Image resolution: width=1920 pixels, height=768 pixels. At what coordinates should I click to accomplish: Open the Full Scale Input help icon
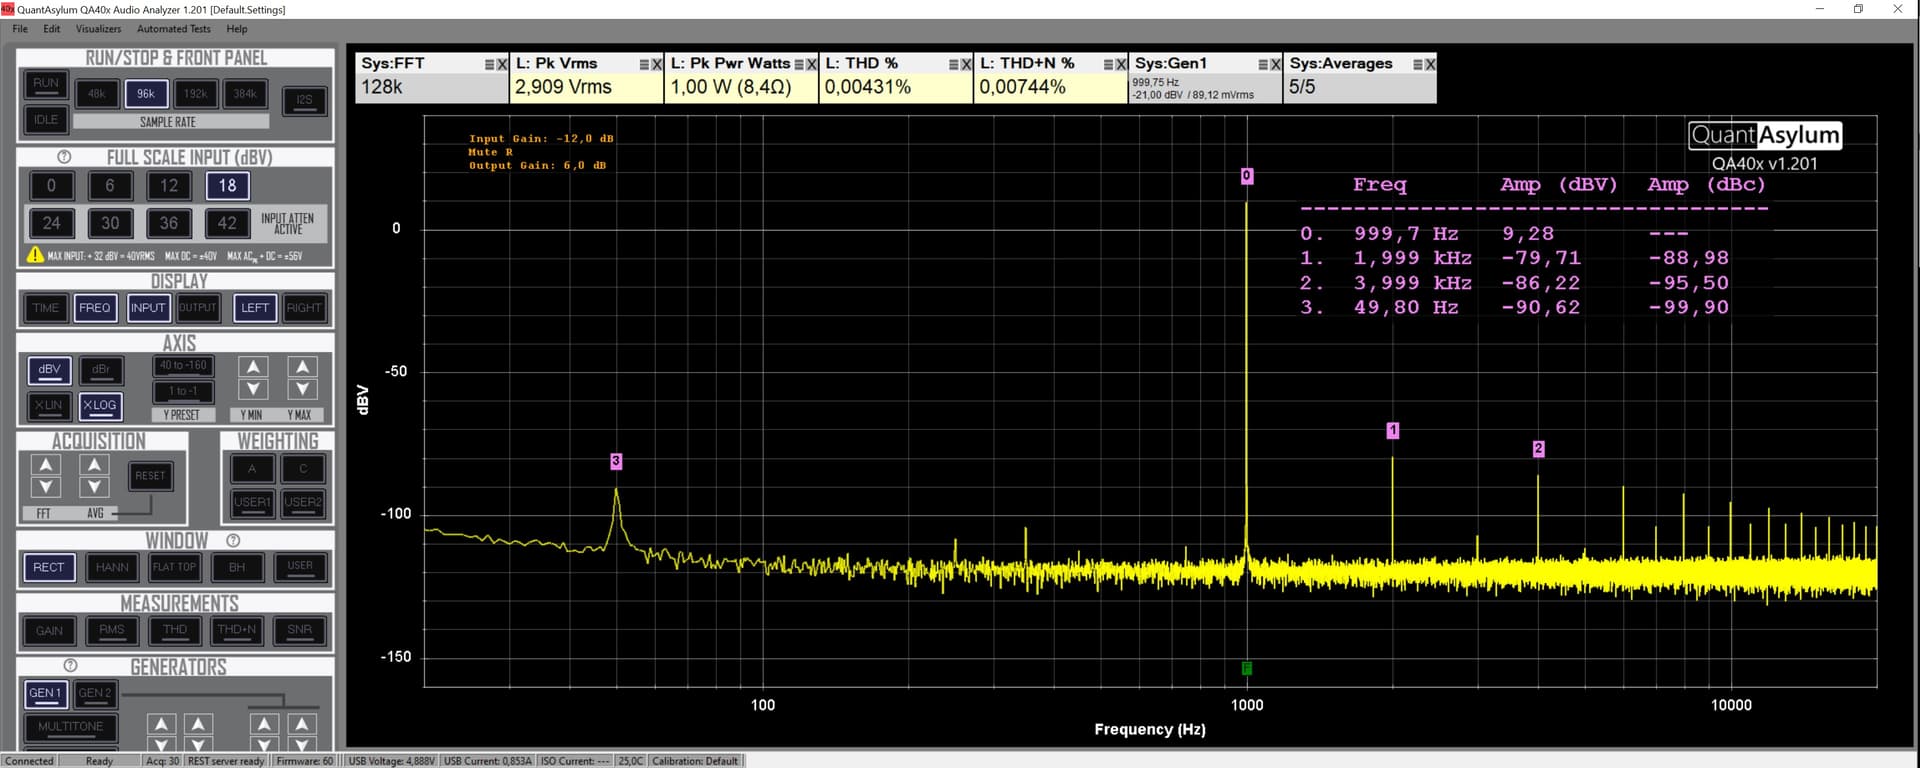click(64, 157)
